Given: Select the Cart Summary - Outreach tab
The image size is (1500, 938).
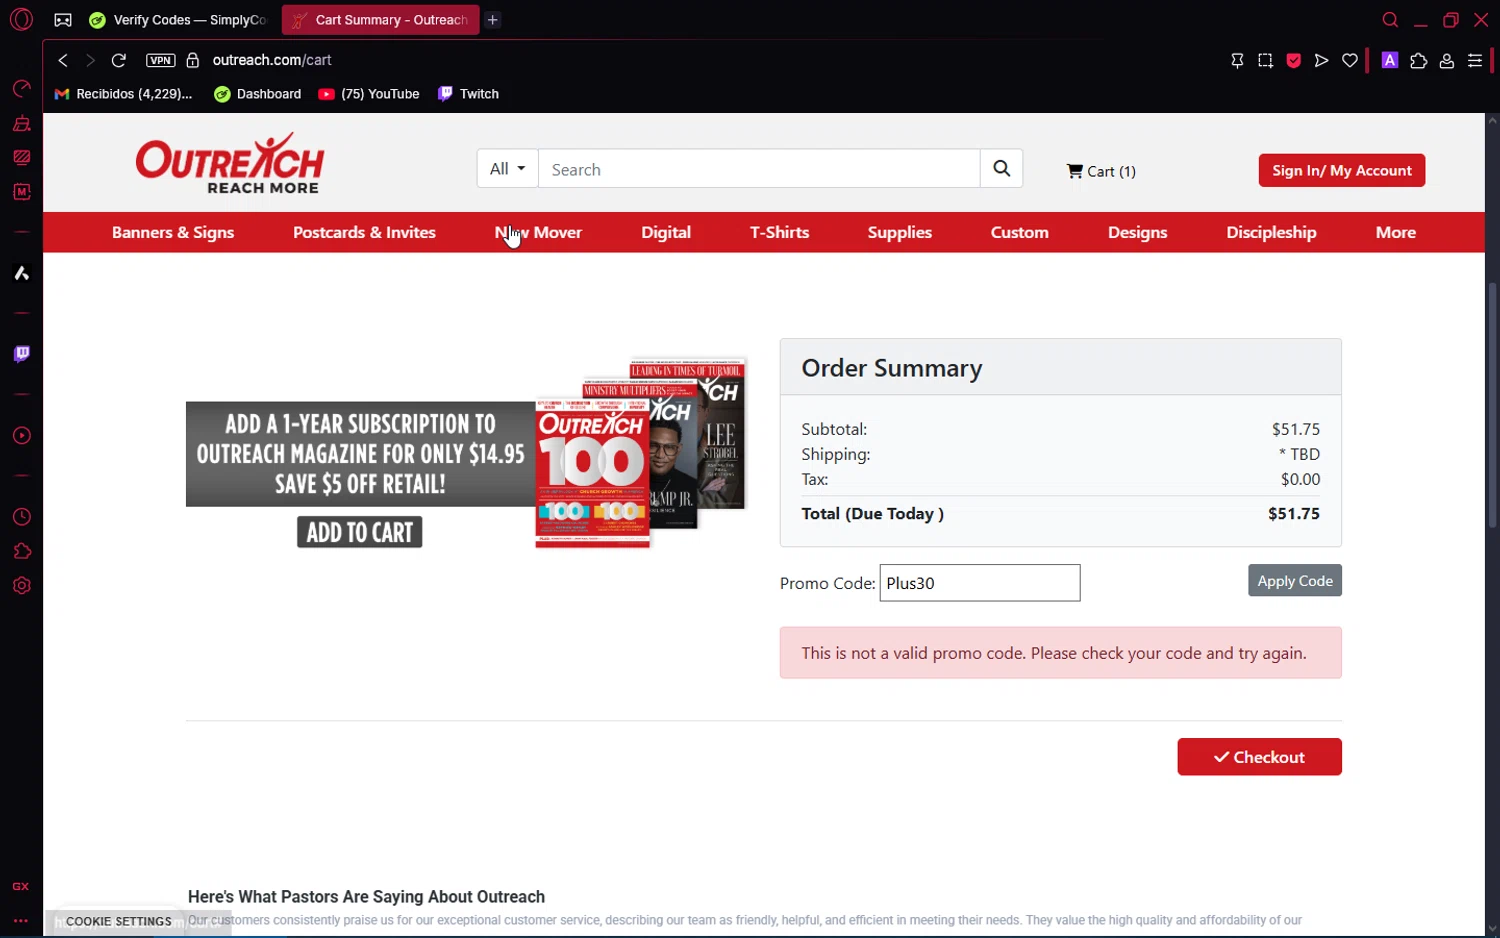Looking at the screenshot, I should tap(381, 20).
